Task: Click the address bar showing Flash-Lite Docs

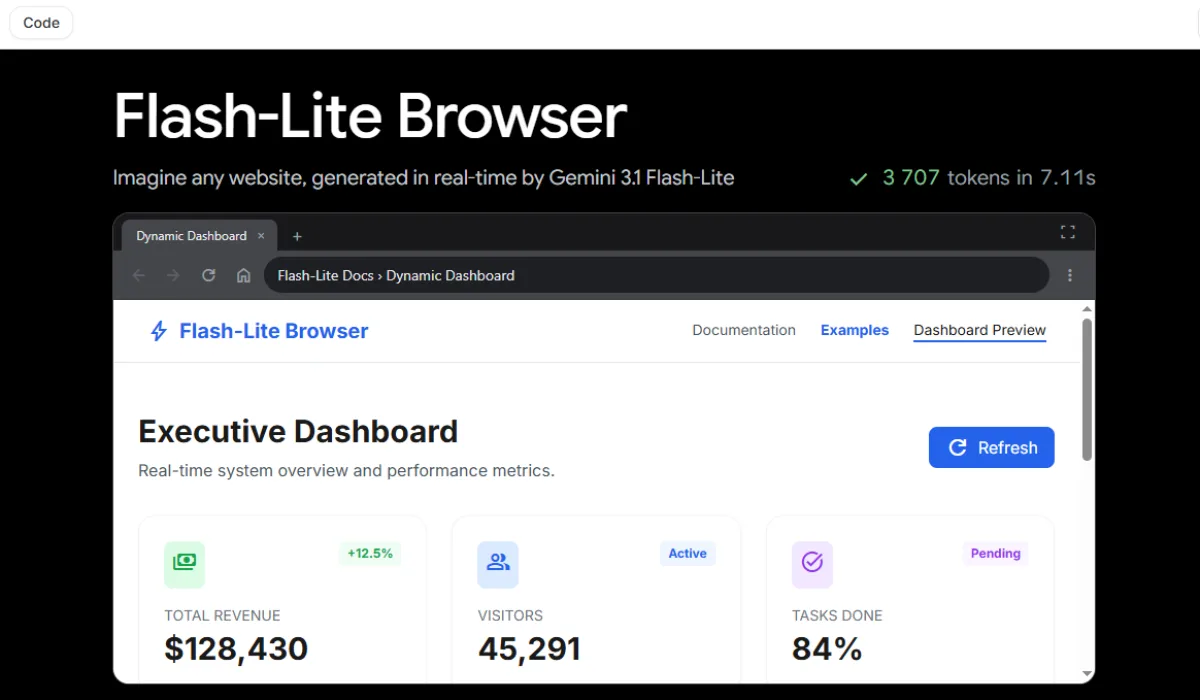Action: tap(655, 275)
